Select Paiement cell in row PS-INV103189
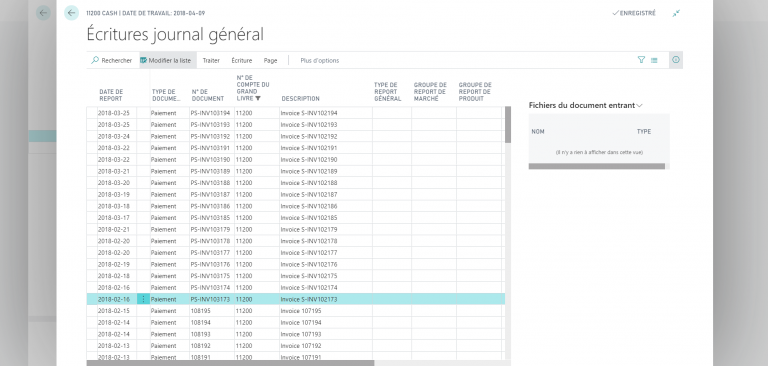This screenshot has height=366, width=768. tap(169, 171)
